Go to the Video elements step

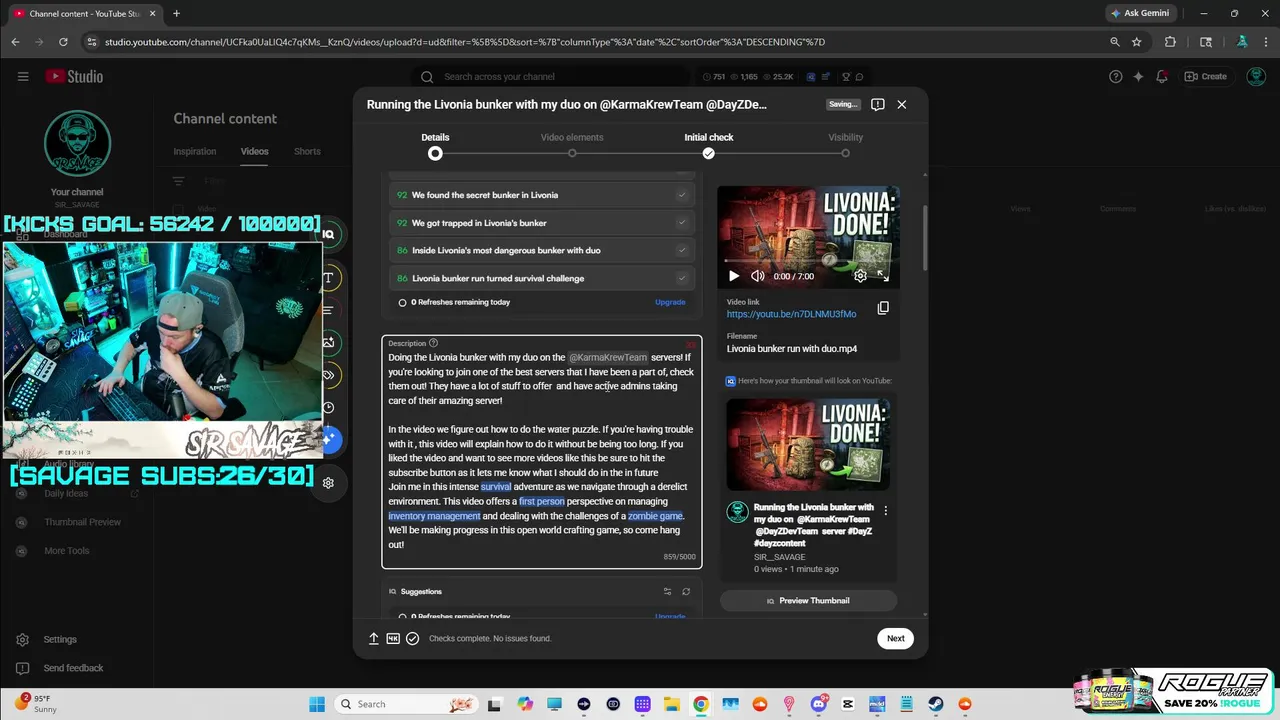572,145
